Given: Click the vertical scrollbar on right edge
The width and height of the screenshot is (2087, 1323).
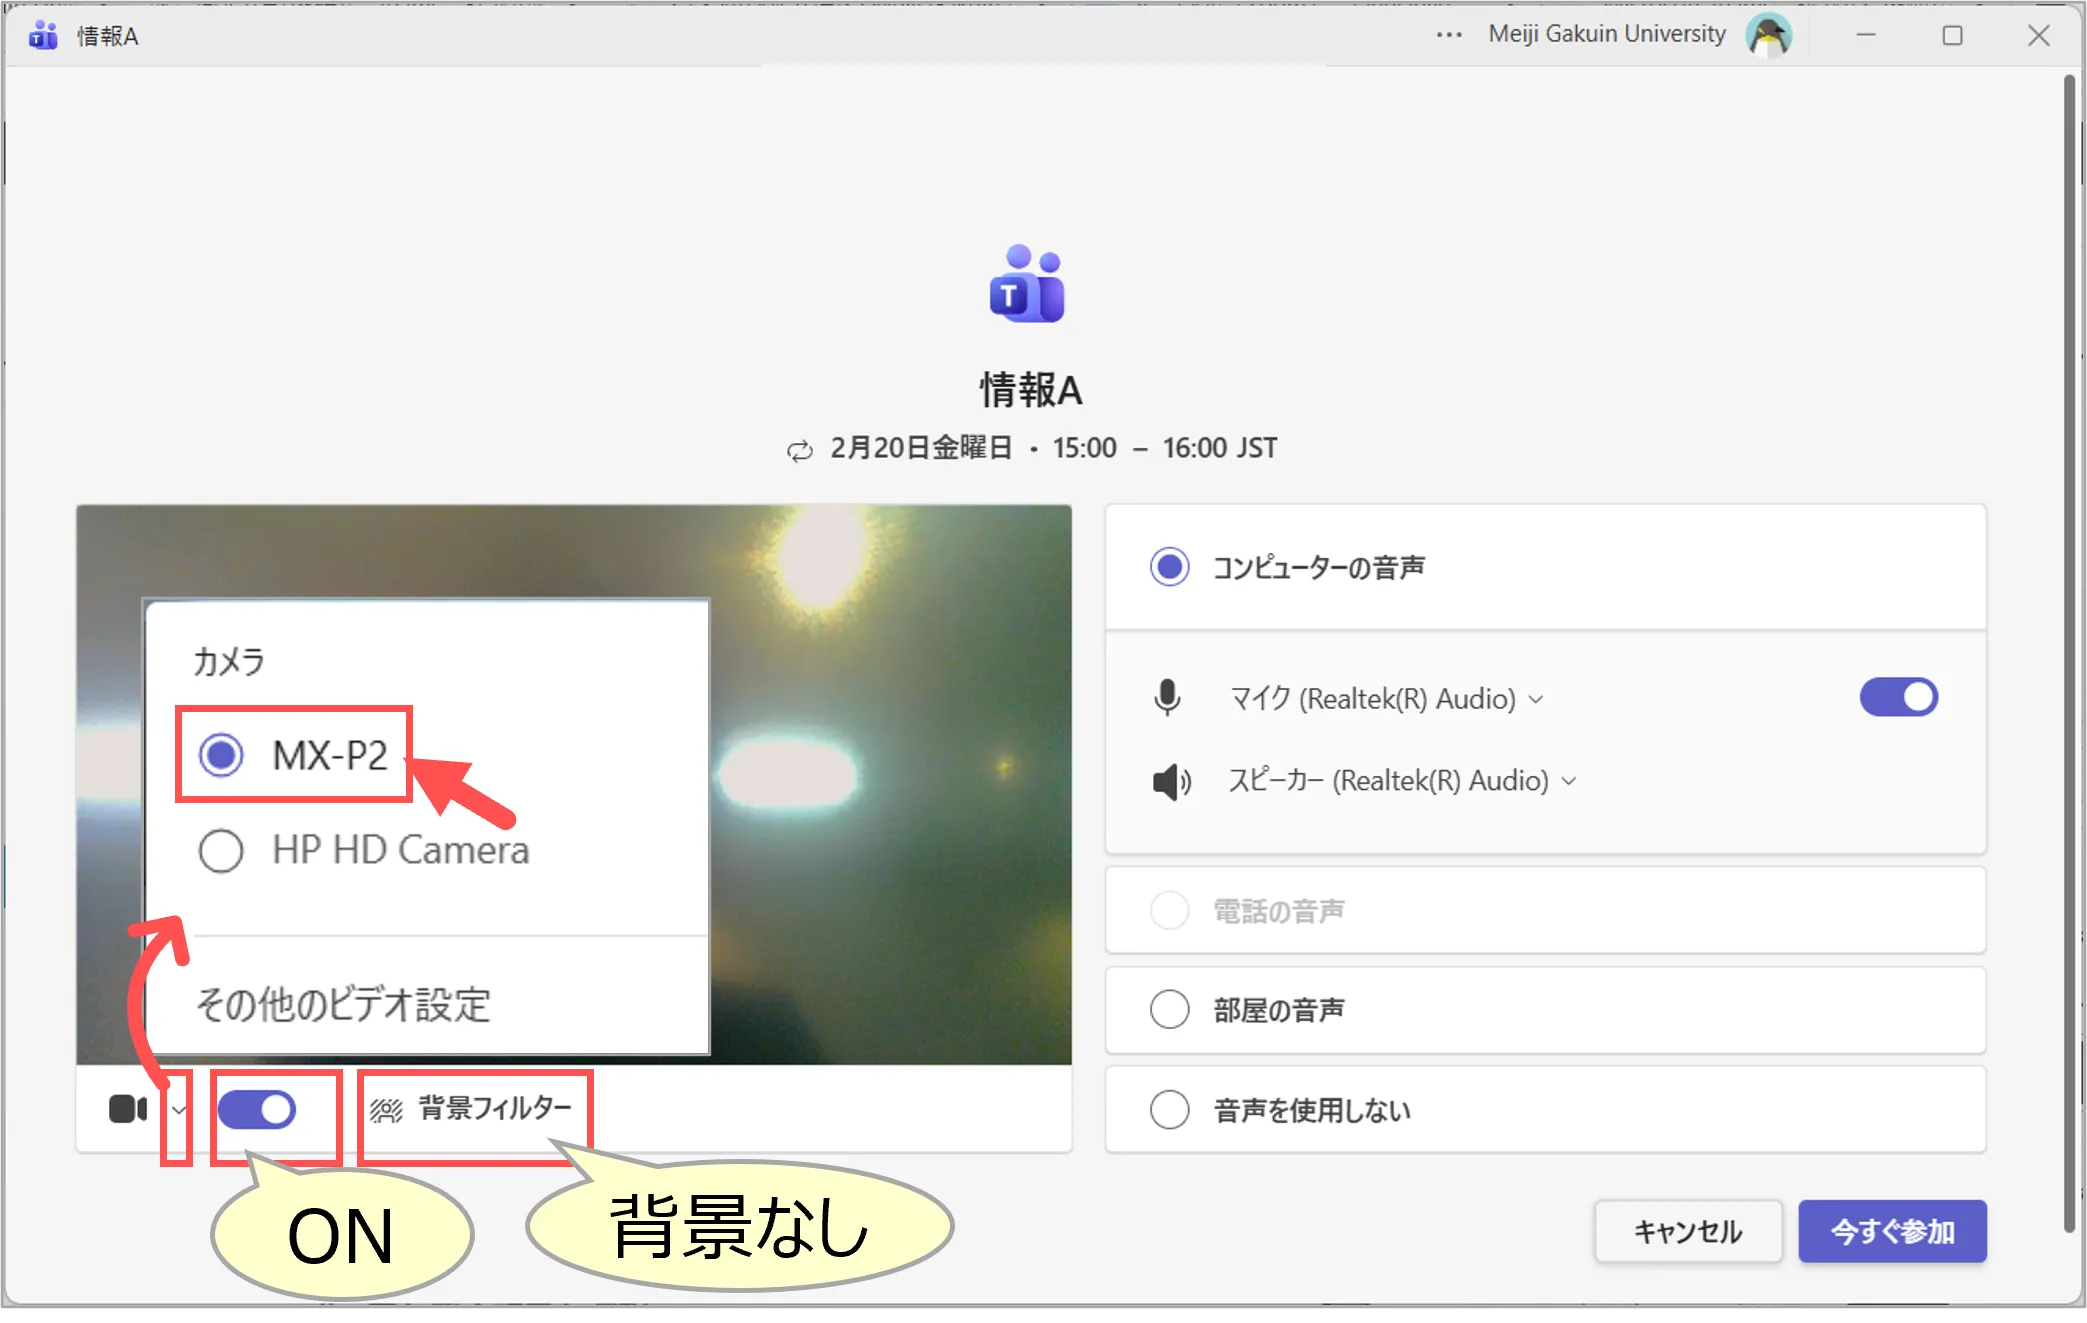Looking at the screenshot, I should 2069,650.
